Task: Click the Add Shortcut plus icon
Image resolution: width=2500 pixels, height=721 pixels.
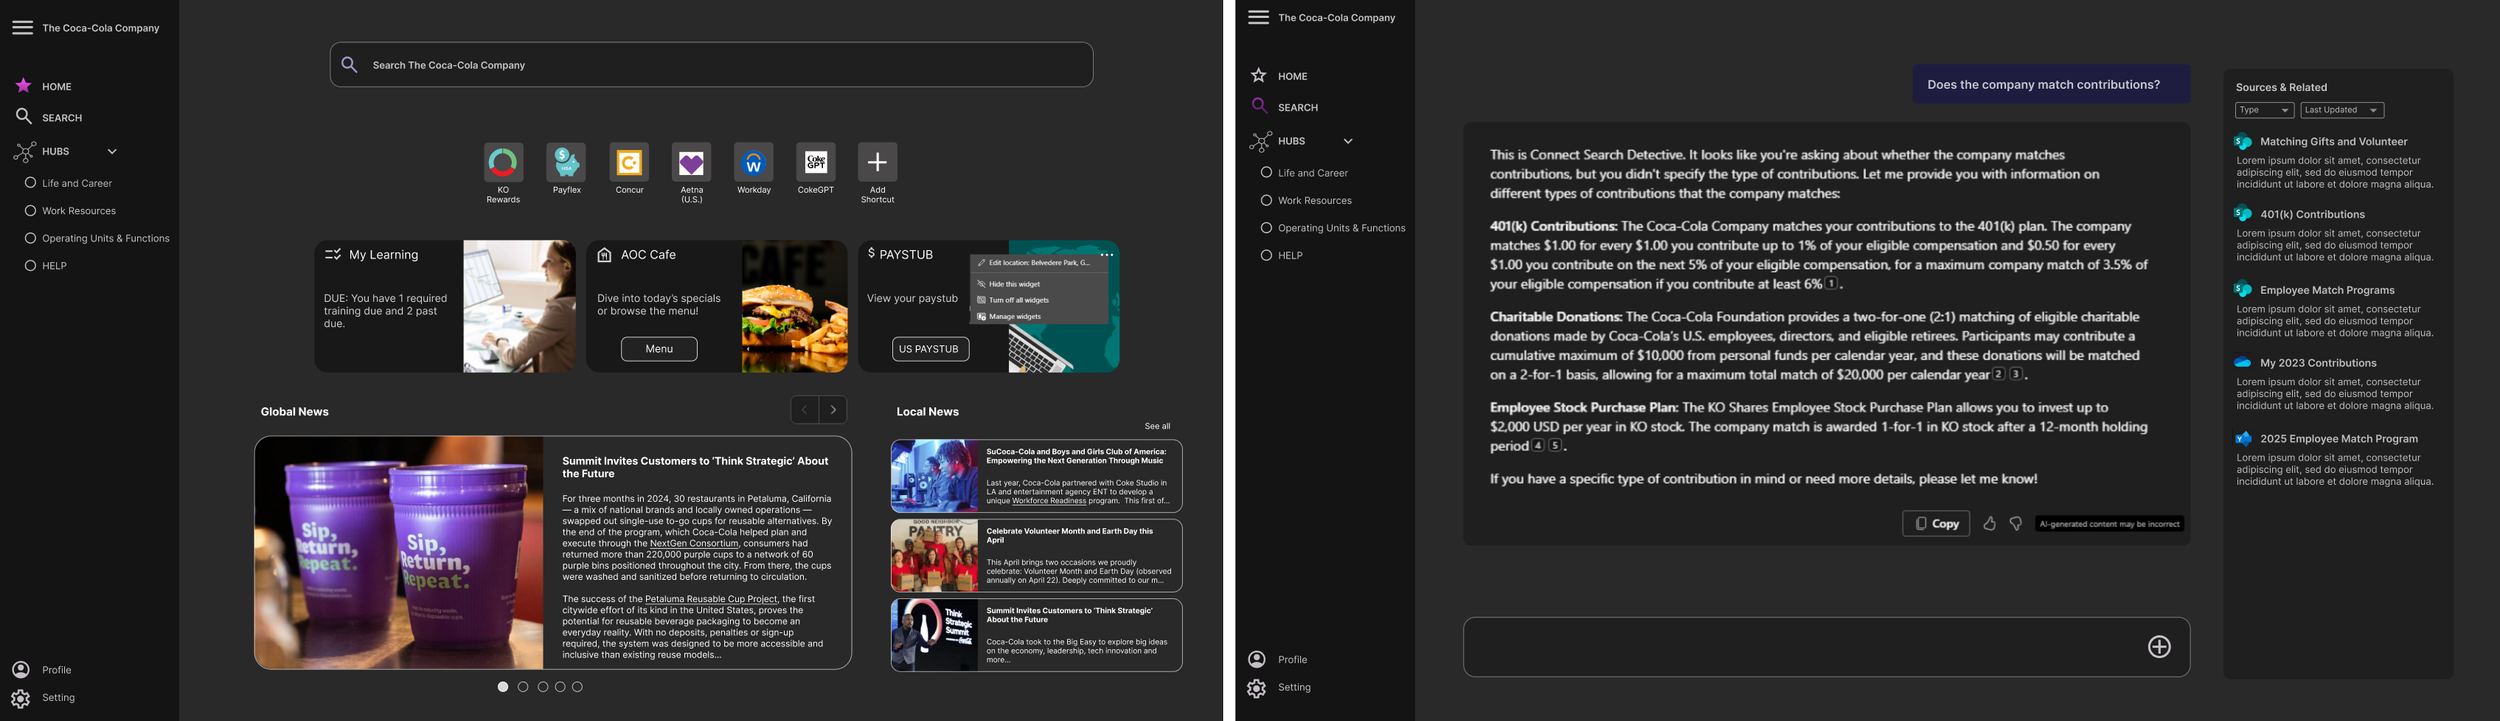Action: point(877,162)
